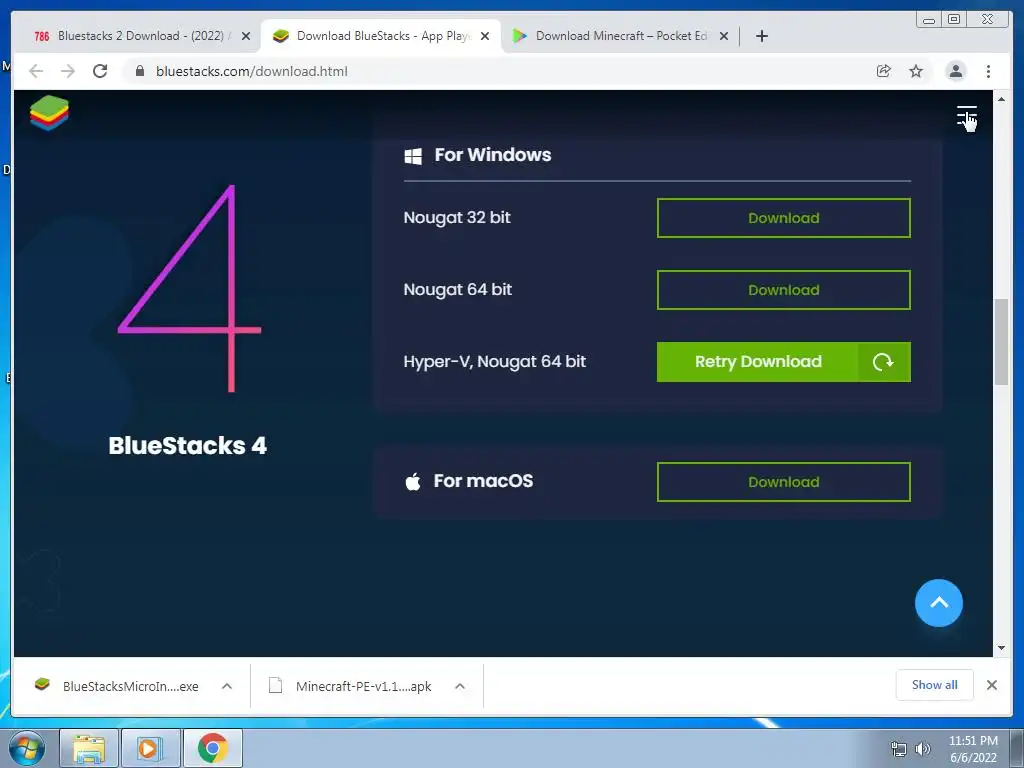The height and width of the screenshot is (768, 1024).
Task: Click the browser back arrow
Action: (x=36, y=71)
